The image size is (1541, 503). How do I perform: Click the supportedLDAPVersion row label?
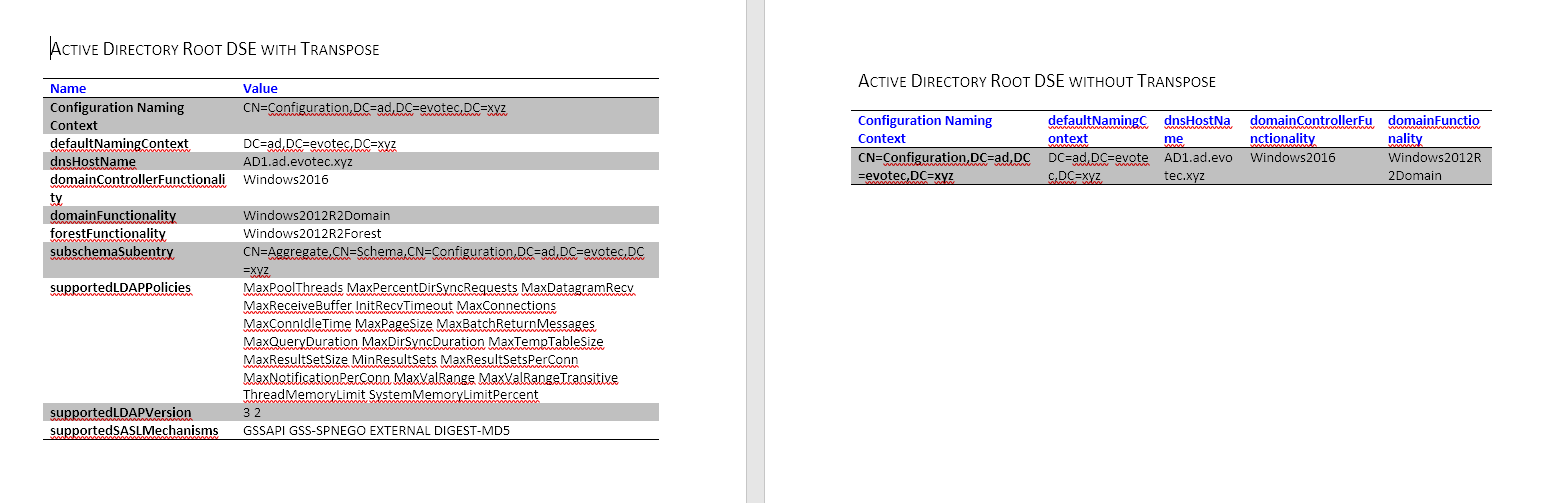[x=120, y=412]
